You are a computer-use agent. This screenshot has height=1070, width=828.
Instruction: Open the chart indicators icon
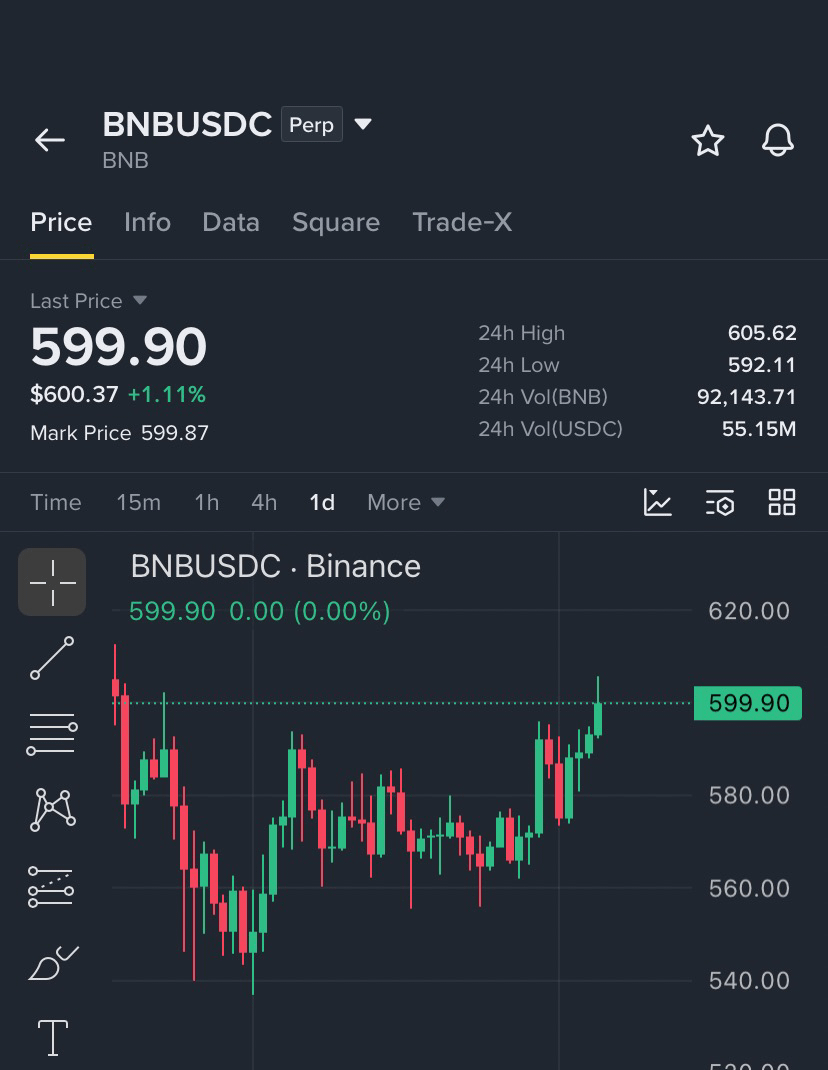(x=657, y=502)
